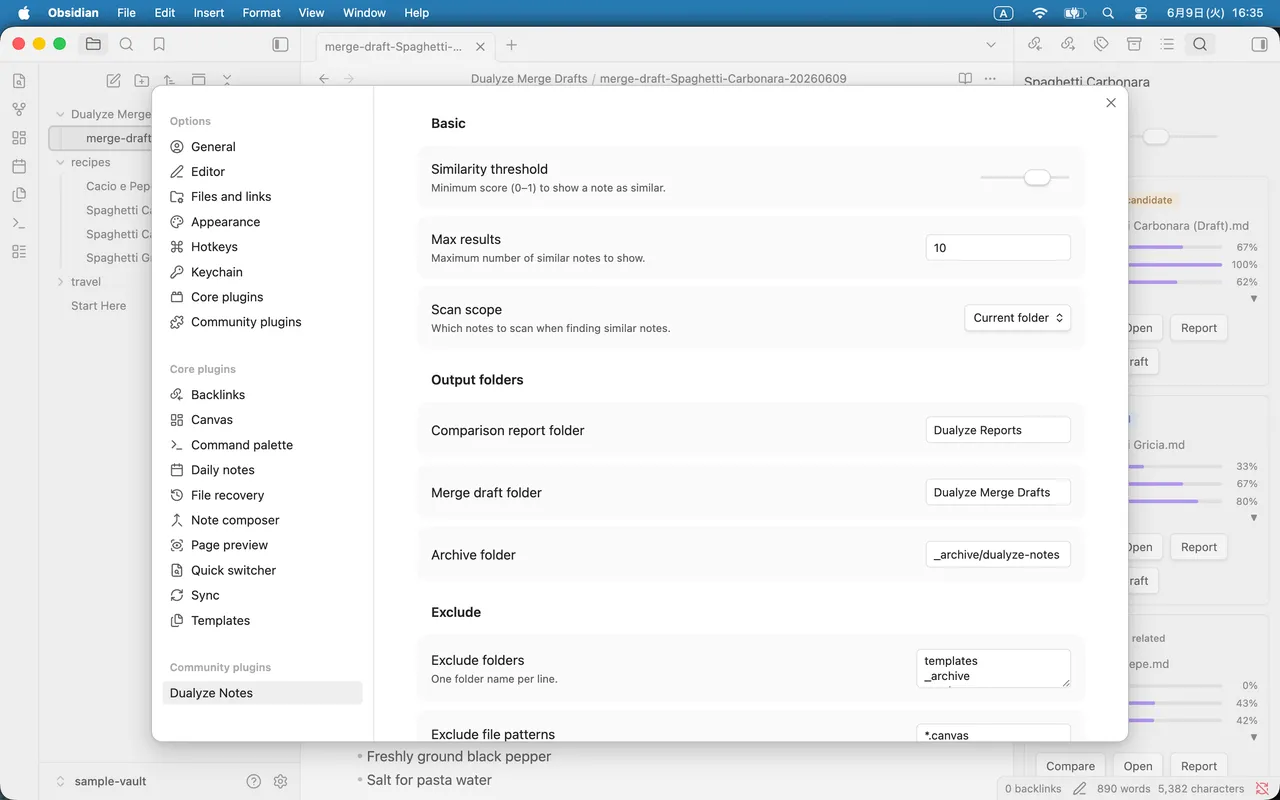Create new canvas from ribbon icon
1280x800 pixels.
(19, 138)
